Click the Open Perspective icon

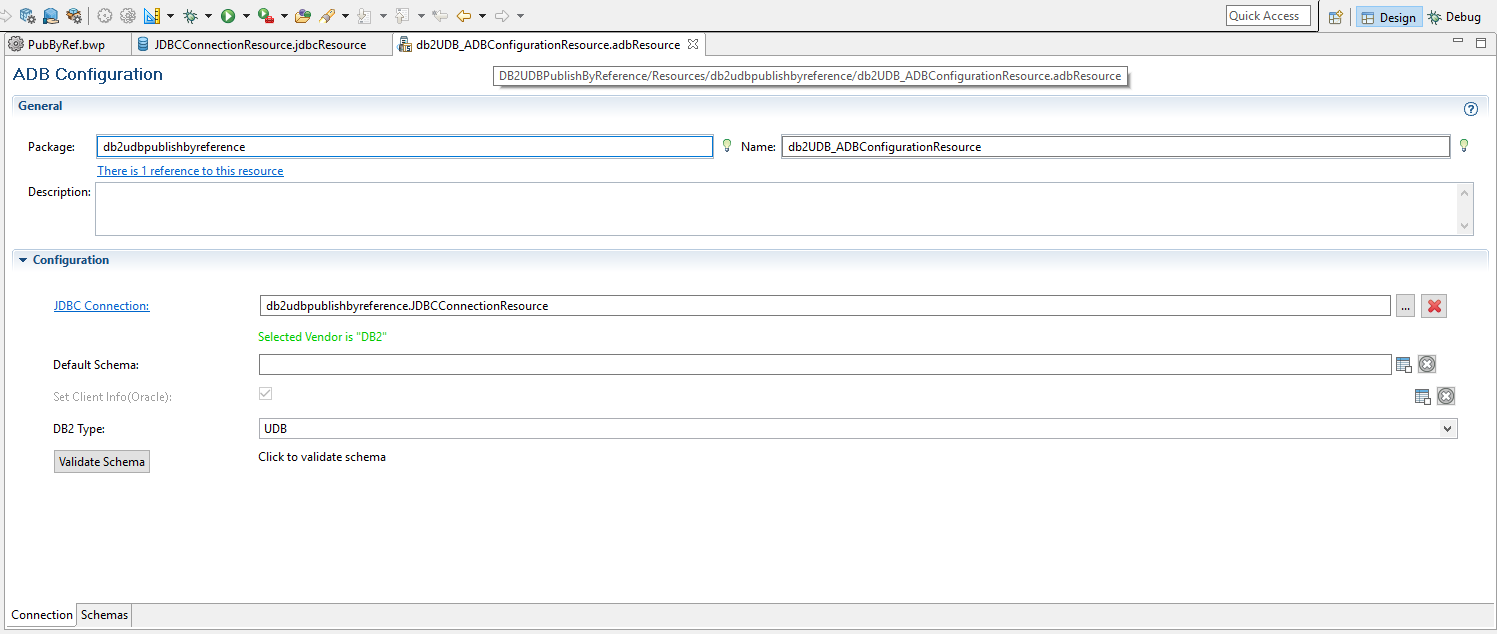(x=1335, y=17)
